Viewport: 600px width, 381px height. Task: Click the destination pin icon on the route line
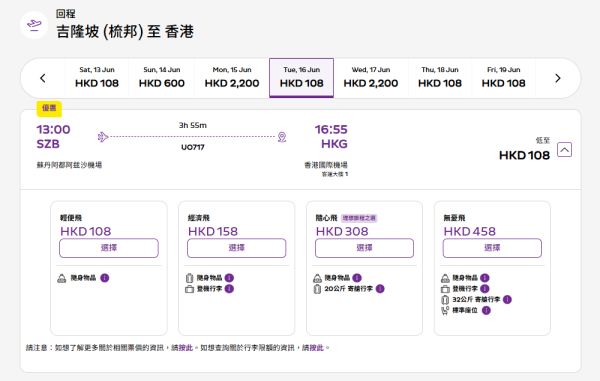click(282, 137)
